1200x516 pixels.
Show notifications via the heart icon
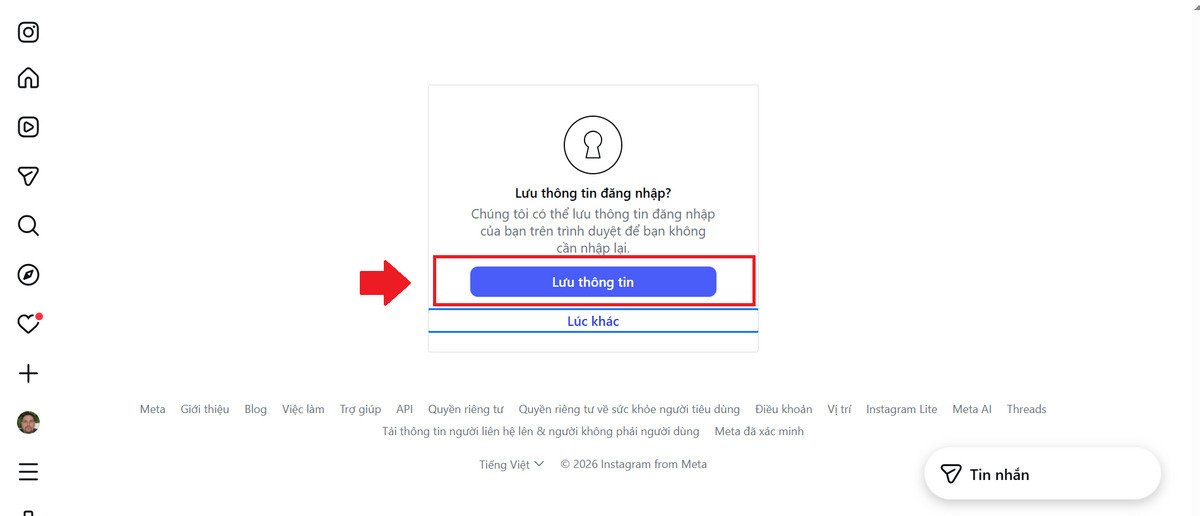29,324
